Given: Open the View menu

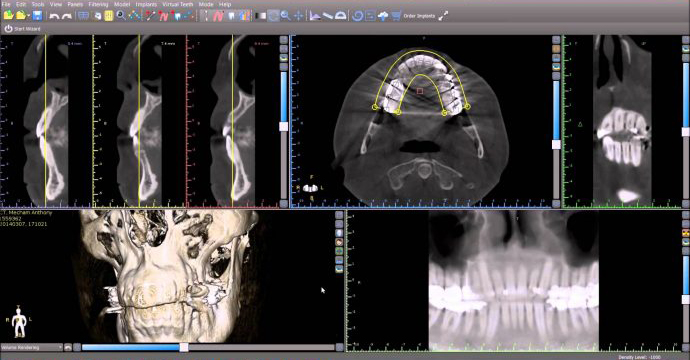Looking at the screenshot, I should tap(56, 4).
